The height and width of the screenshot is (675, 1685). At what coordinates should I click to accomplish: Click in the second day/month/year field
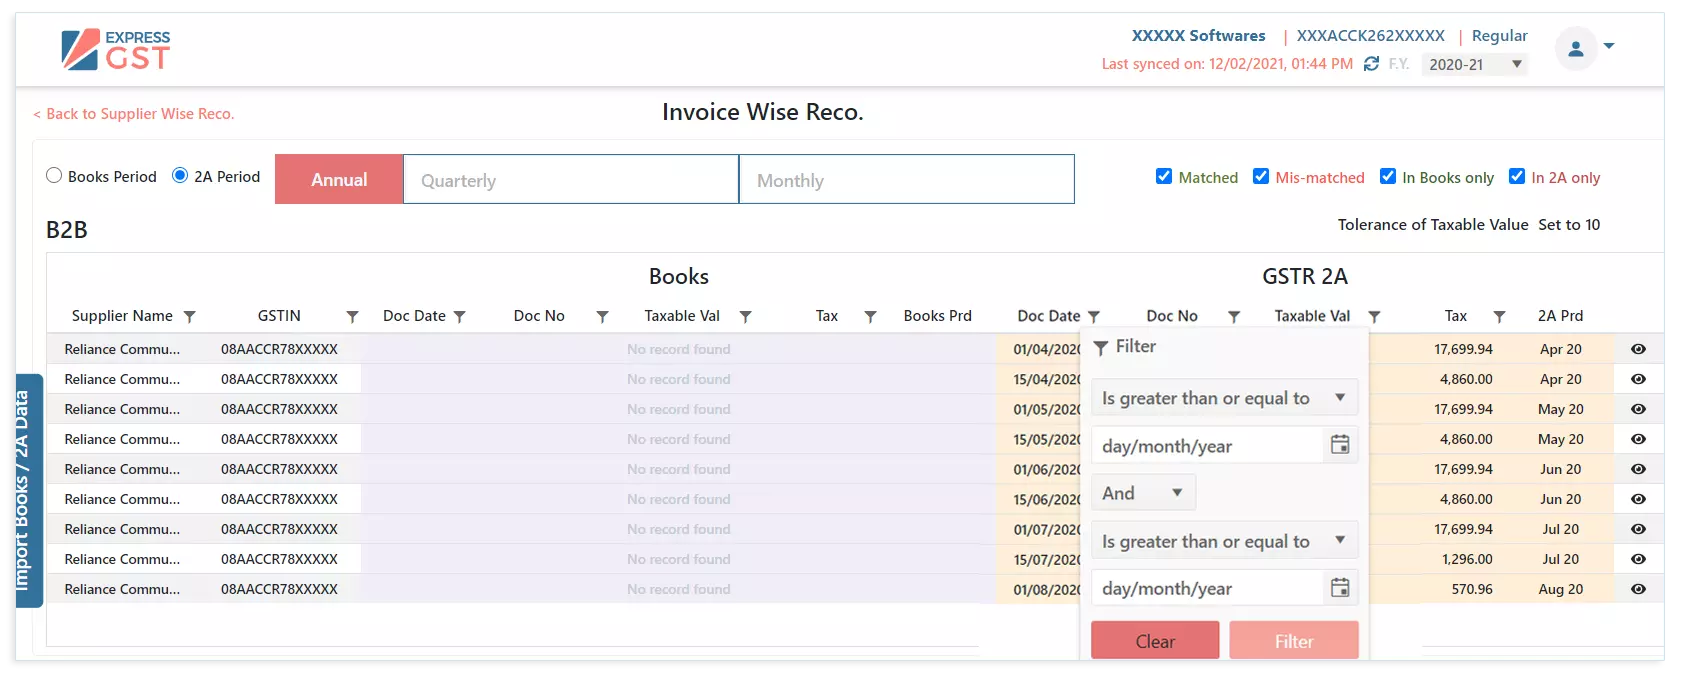click(x=1207, y=589)
